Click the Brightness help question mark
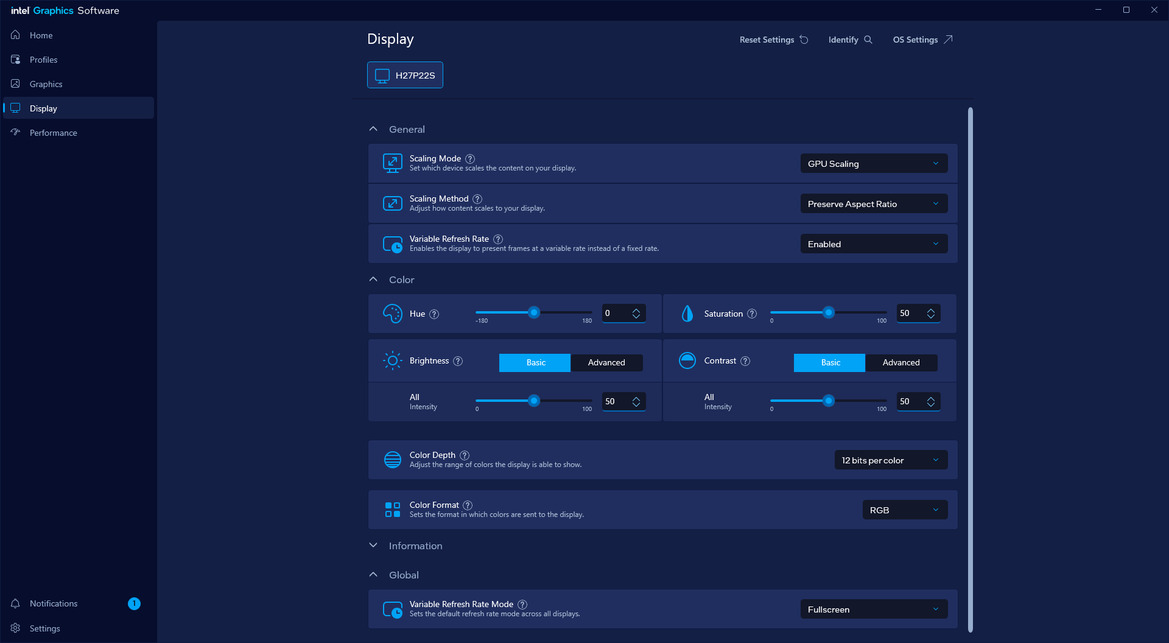Viewport: 1169px width, 643px height. [x=458, y=361]
